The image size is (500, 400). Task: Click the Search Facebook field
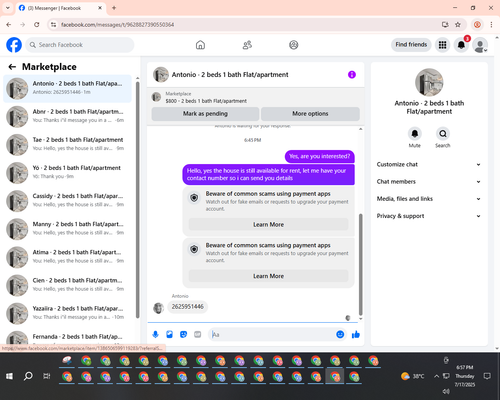tap(80, 45)
